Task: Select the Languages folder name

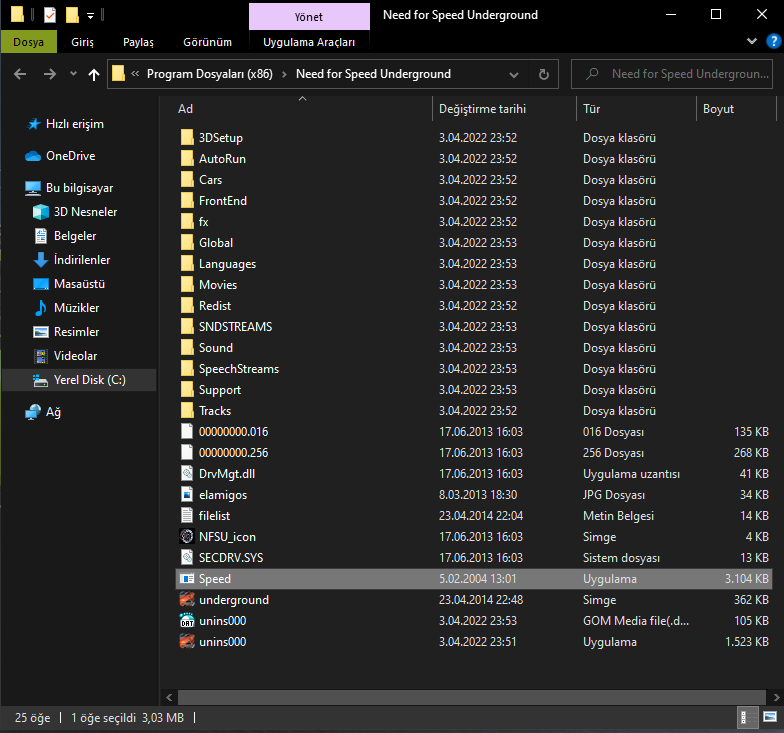Action: [228, 264]
